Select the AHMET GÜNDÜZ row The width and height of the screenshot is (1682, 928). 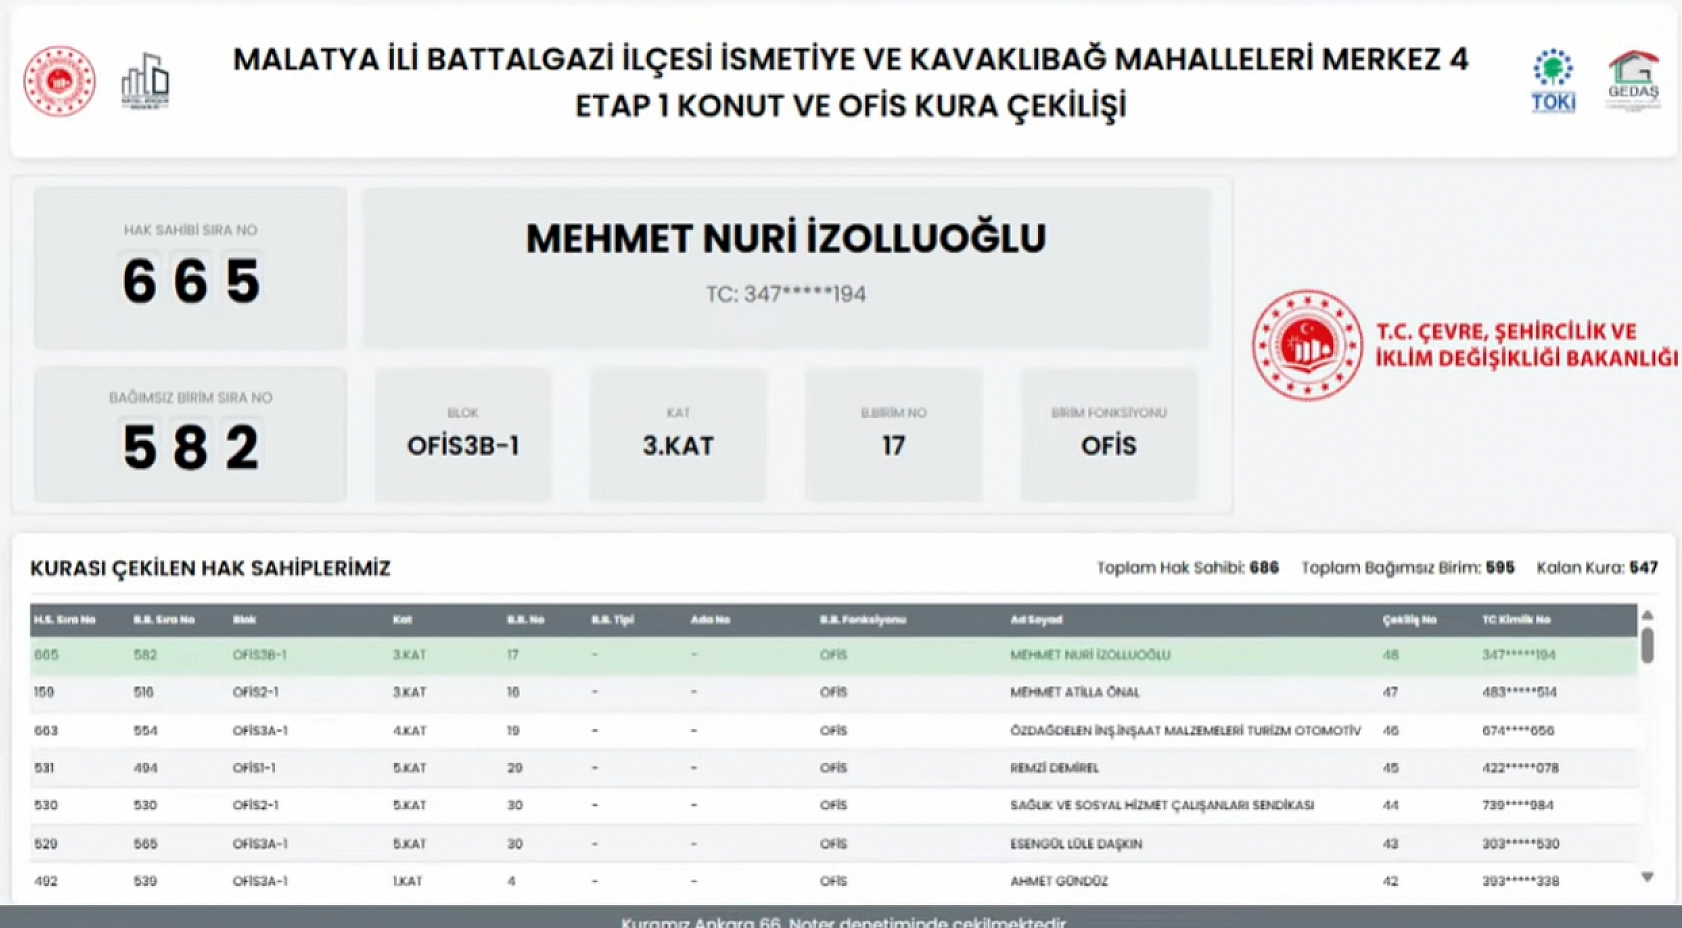click(700, 880)
